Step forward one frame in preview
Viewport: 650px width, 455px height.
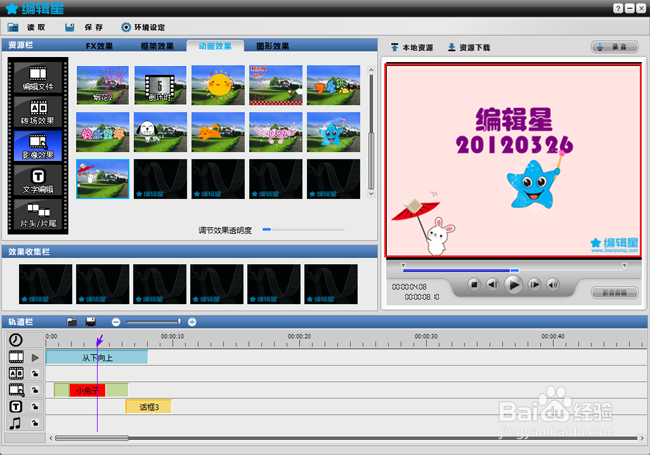coord(534,284)
